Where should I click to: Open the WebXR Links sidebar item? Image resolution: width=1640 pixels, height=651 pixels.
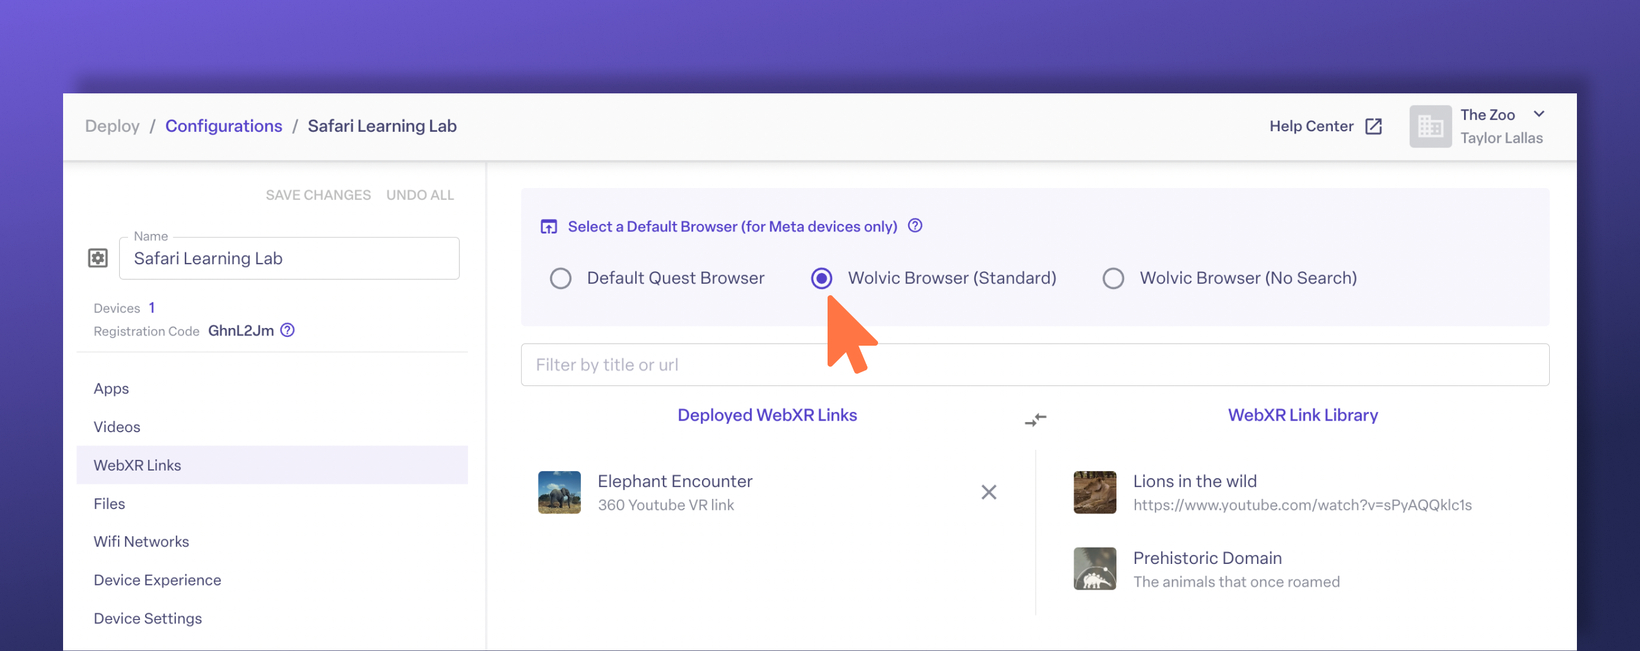pyautogui.click(x=272, y=465)
